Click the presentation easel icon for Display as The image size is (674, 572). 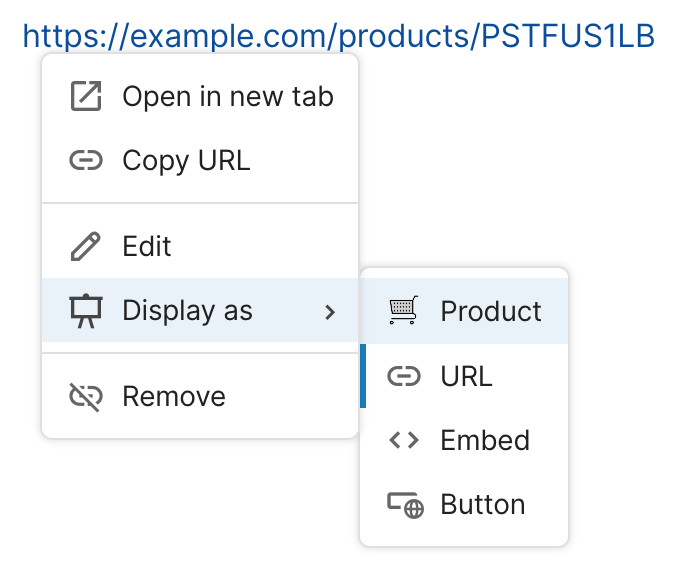(87, 311)
